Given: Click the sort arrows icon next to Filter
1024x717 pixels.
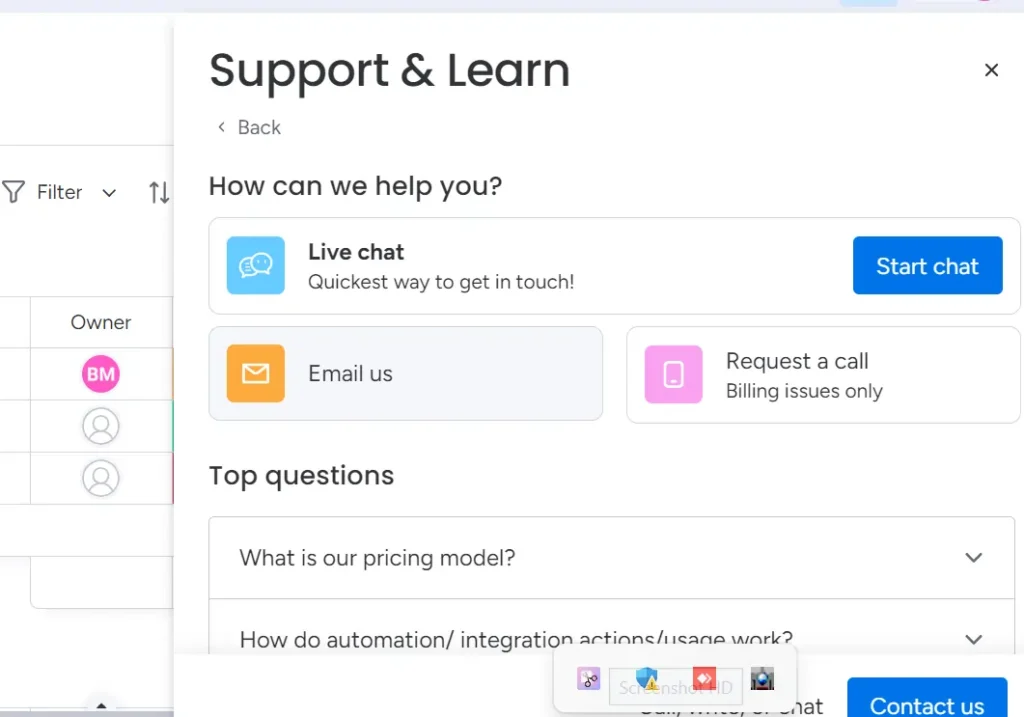Looking at the screenshot, I should [x=159, y=192].
